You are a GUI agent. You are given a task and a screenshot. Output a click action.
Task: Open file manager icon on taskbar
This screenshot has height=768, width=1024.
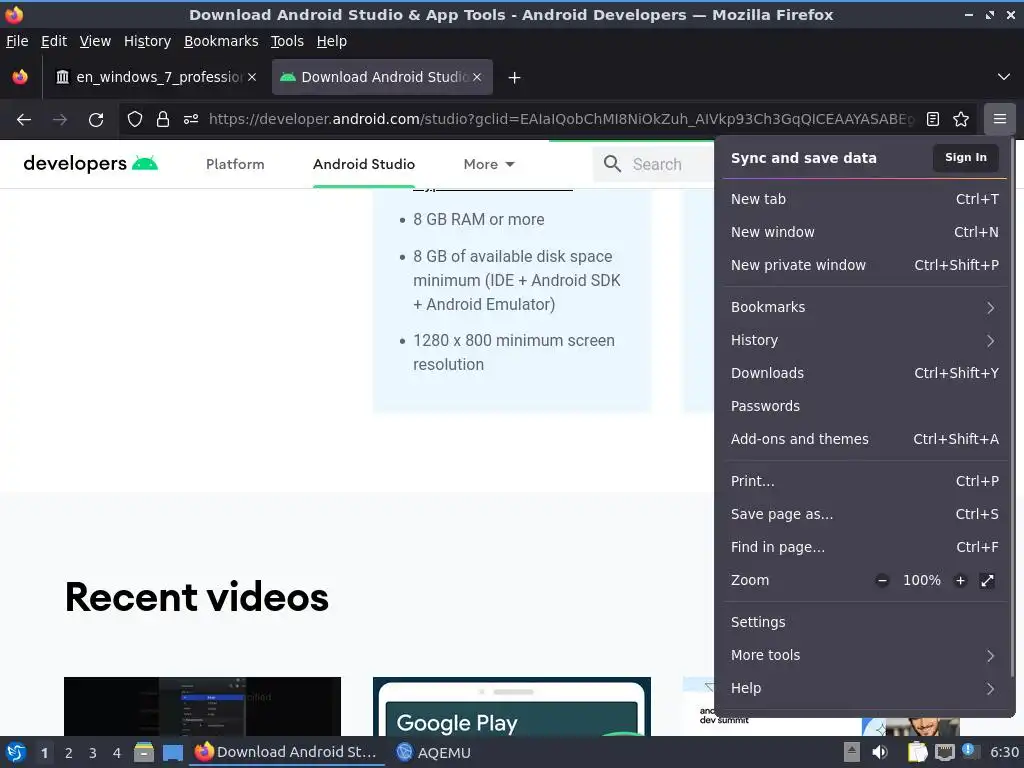[x=144, y=752]
